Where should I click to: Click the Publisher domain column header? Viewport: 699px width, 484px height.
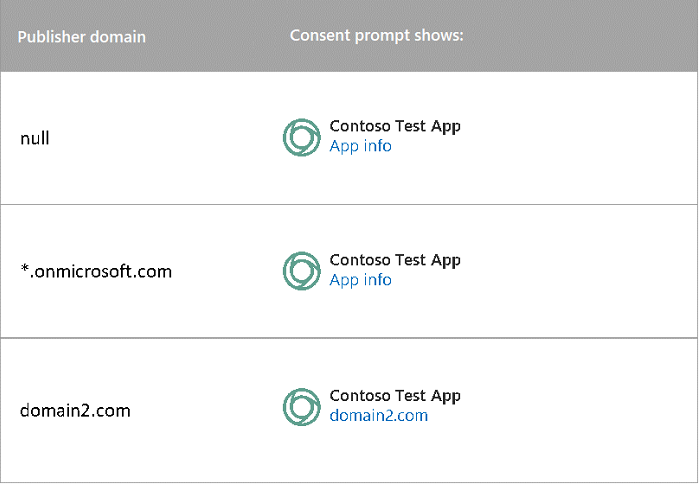[x=82, y=37]
